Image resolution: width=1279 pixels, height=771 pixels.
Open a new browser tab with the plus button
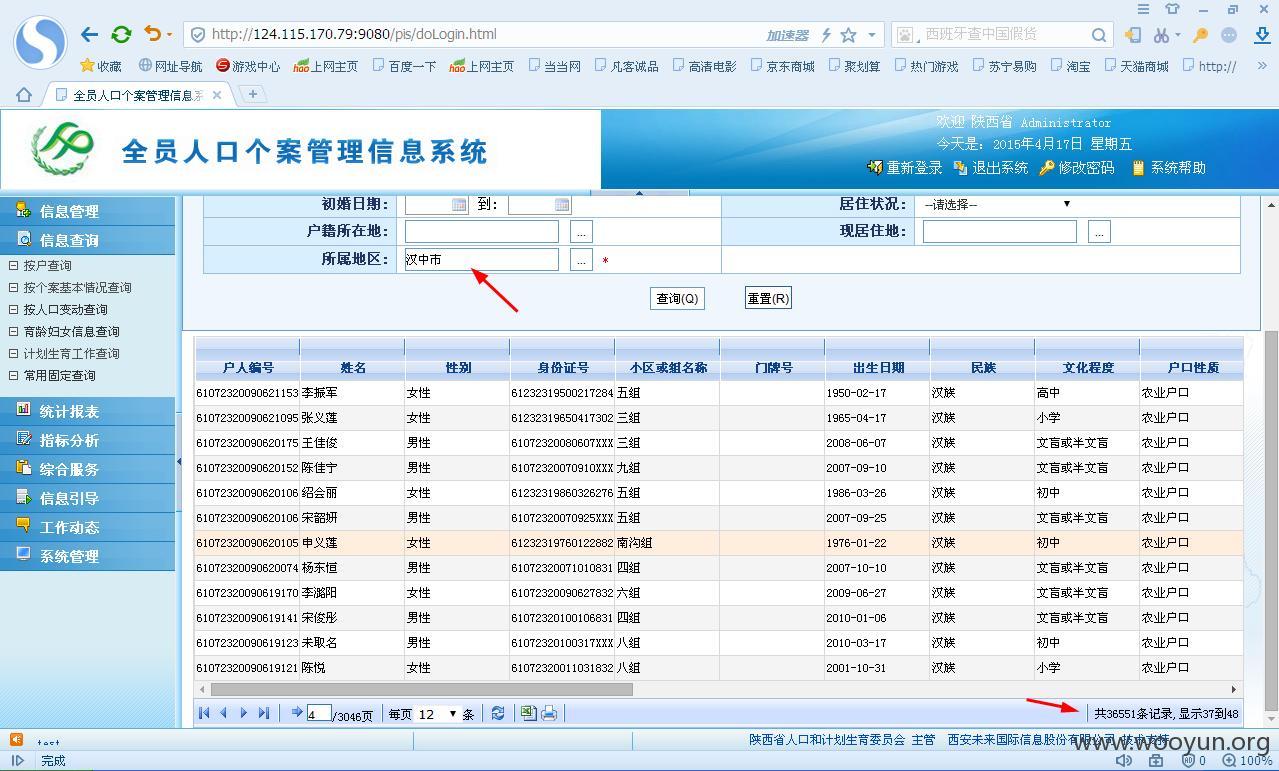253,94
